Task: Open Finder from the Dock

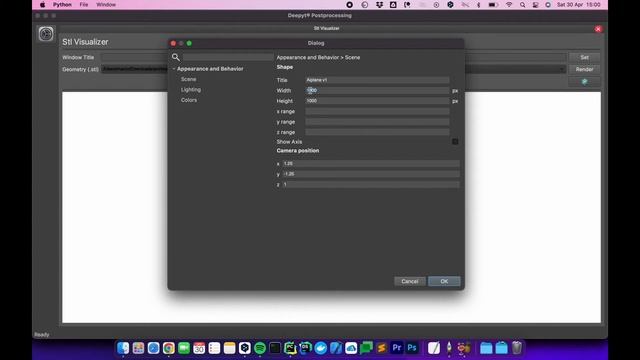Action: pyautogui.click(x=123, y=348)
